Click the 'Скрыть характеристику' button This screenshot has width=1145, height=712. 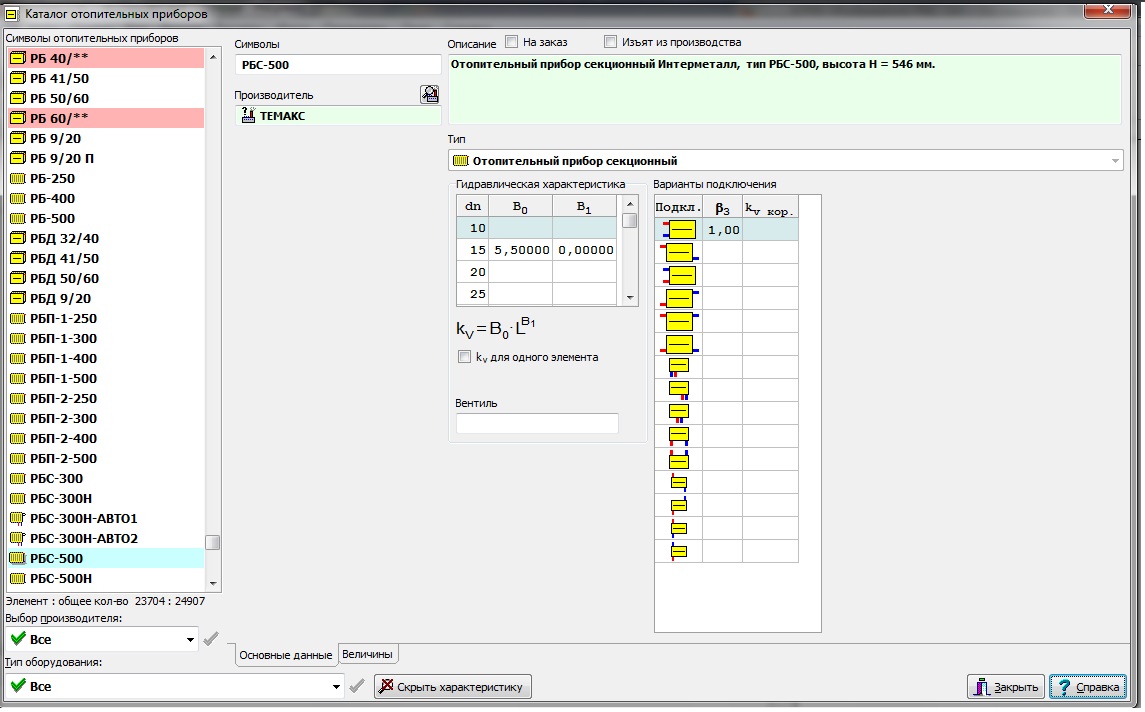tap(453, 686)
